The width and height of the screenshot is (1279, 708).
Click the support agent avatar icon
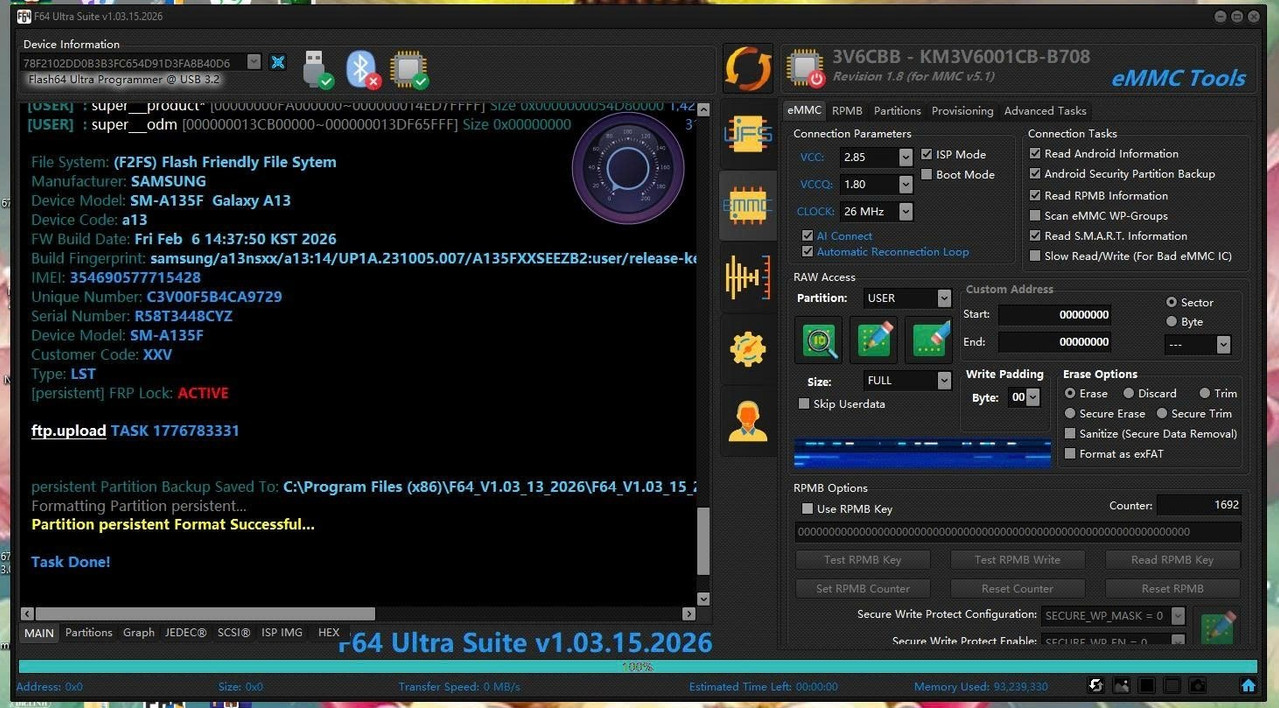(x=747, y=420)
